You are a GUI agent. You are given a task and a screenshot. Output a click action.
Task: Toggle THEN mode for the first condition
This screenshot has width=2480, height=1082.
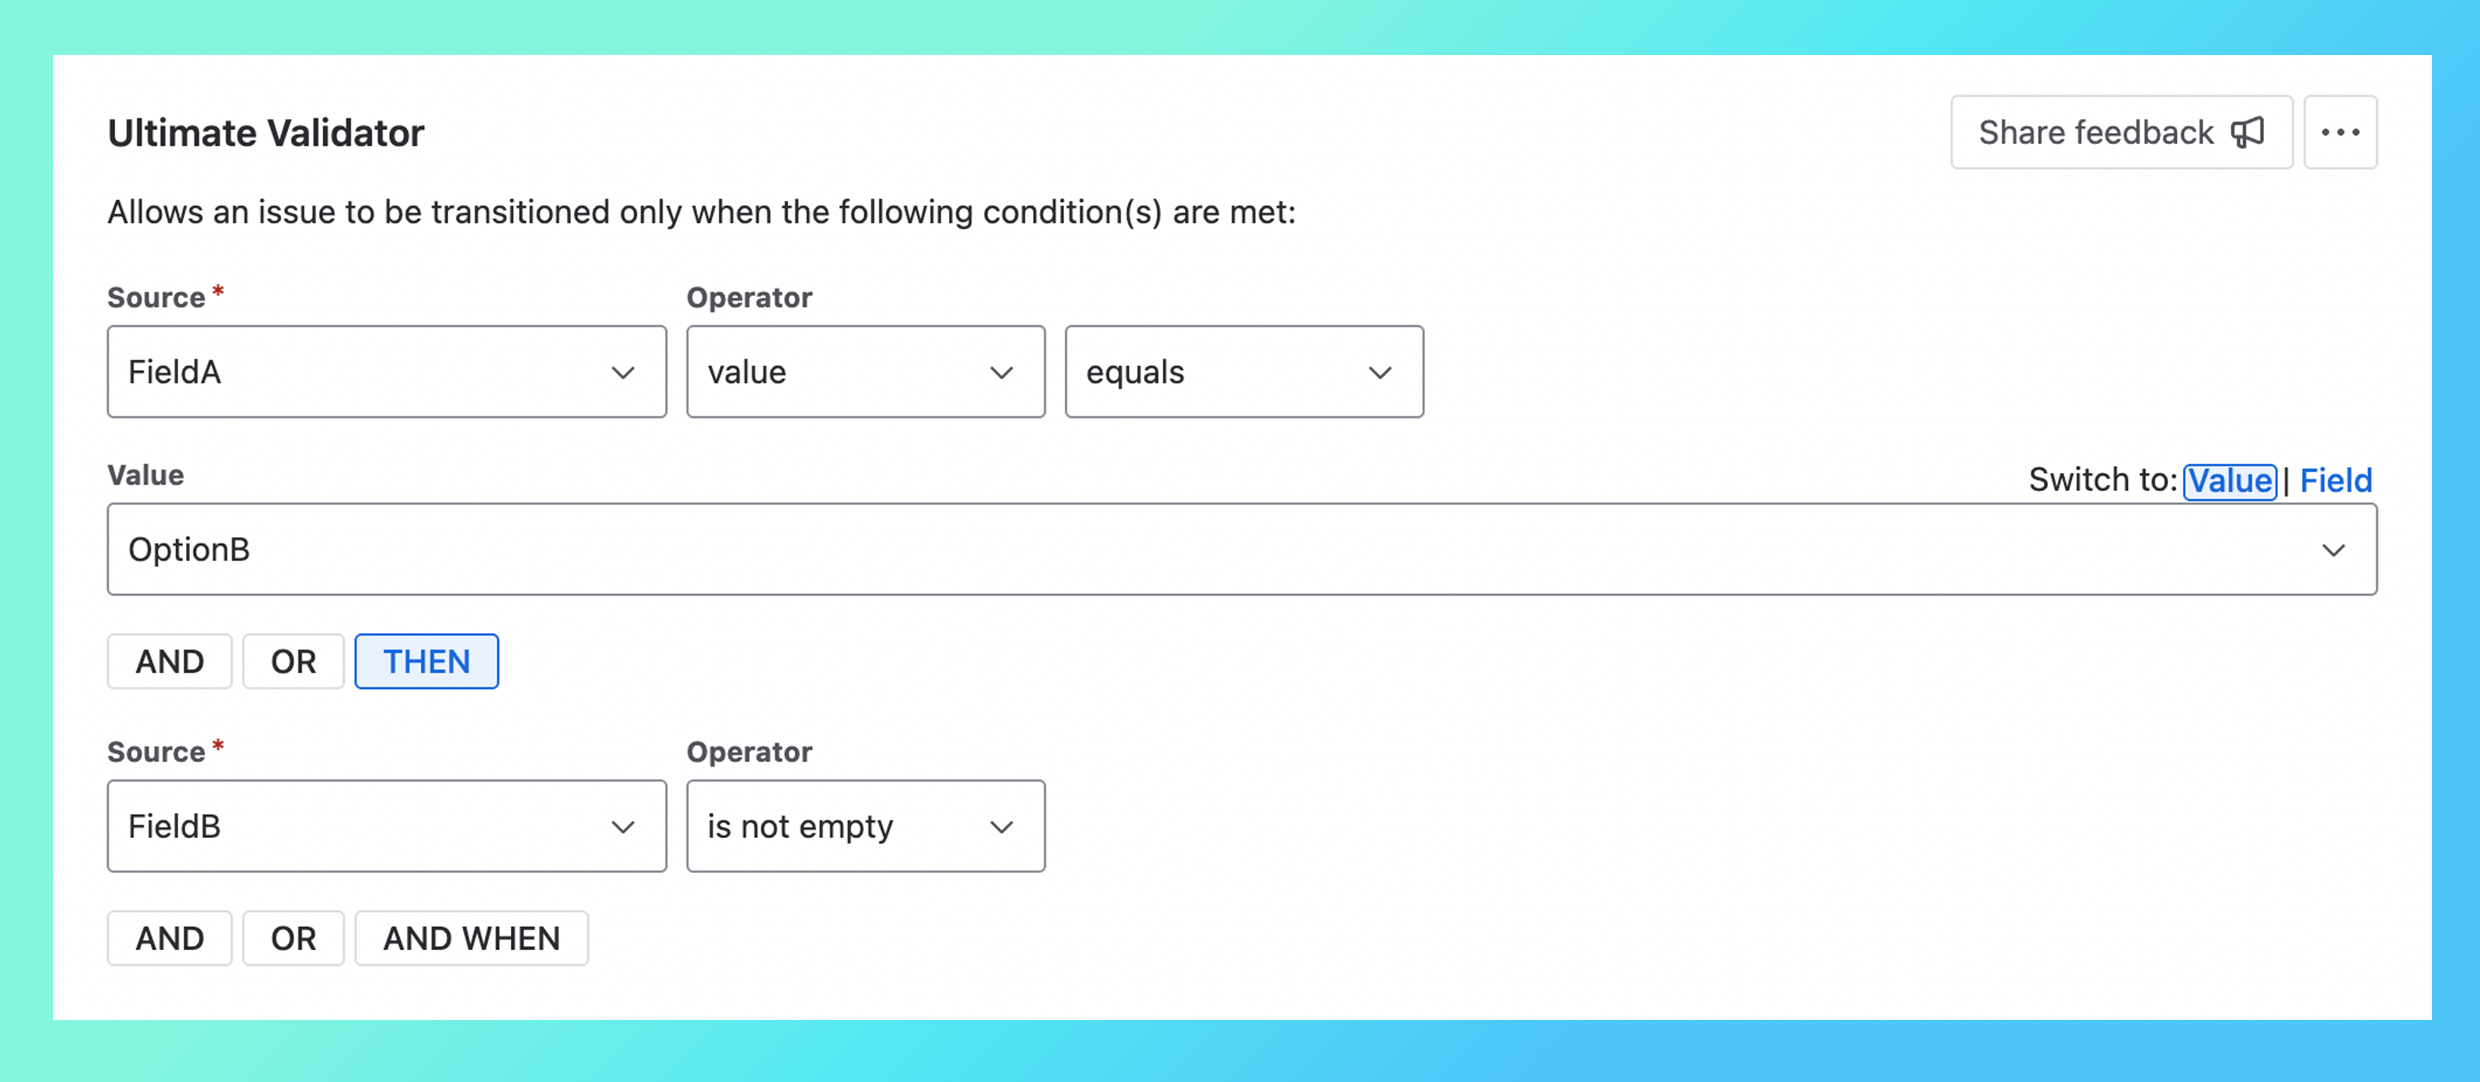[426, 661]
